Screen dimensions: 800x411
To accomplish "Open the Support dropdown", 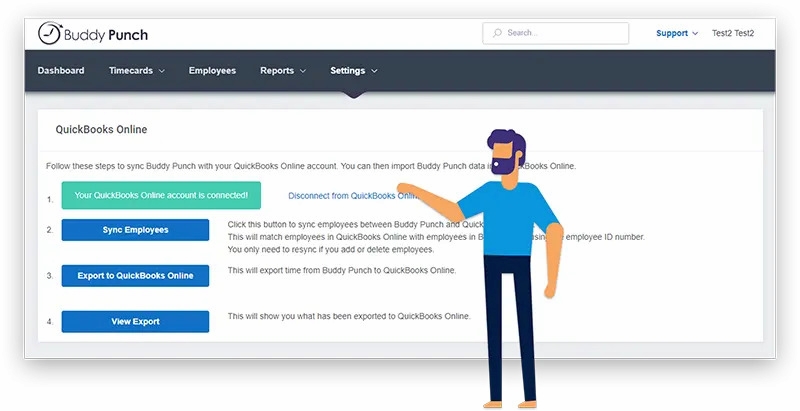I will (677, 33).
